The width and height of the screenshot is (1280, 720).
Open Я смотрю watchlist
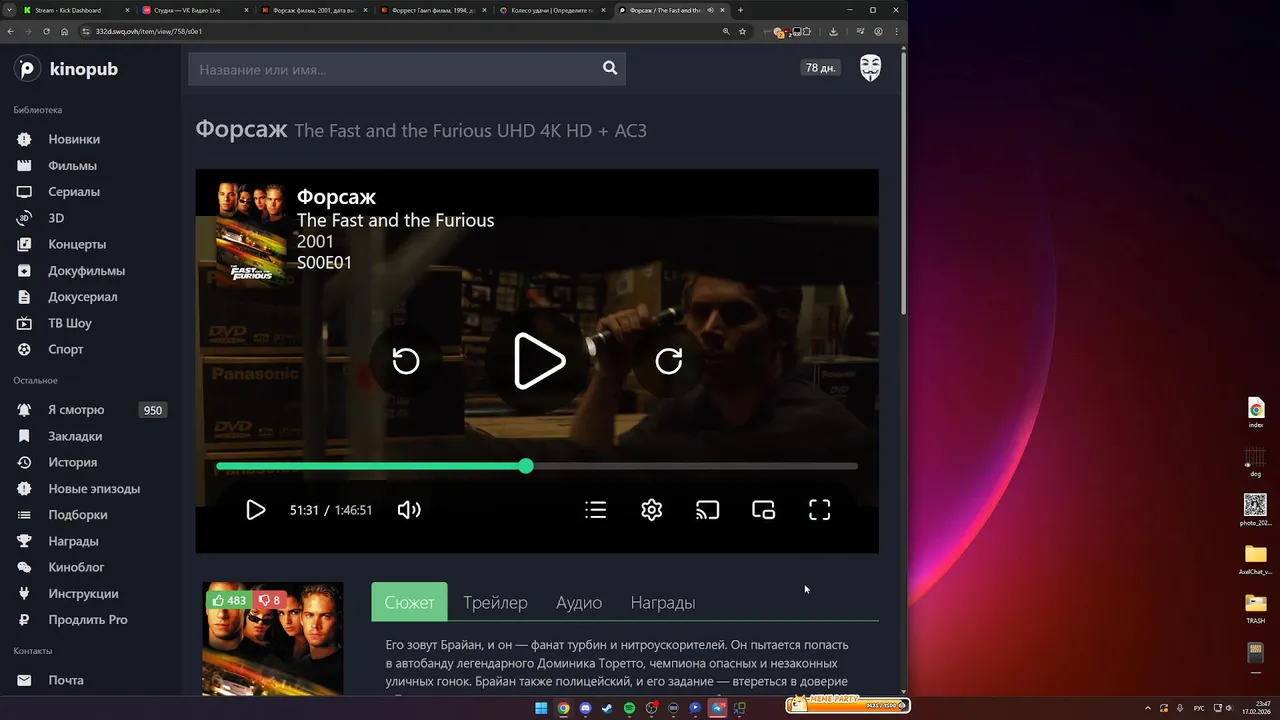point(76,410)
